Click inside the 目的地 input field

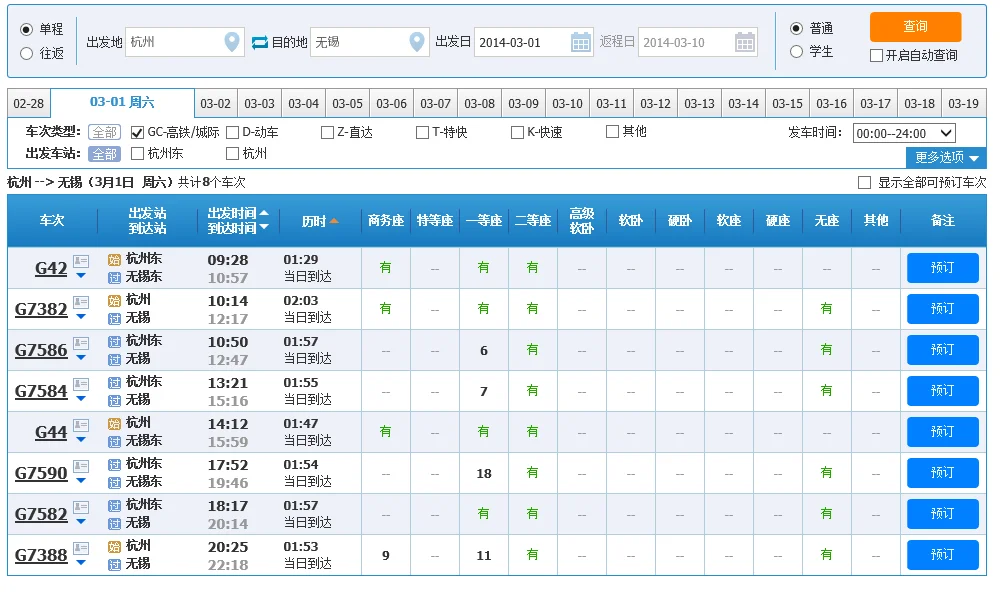pos(360,41)
